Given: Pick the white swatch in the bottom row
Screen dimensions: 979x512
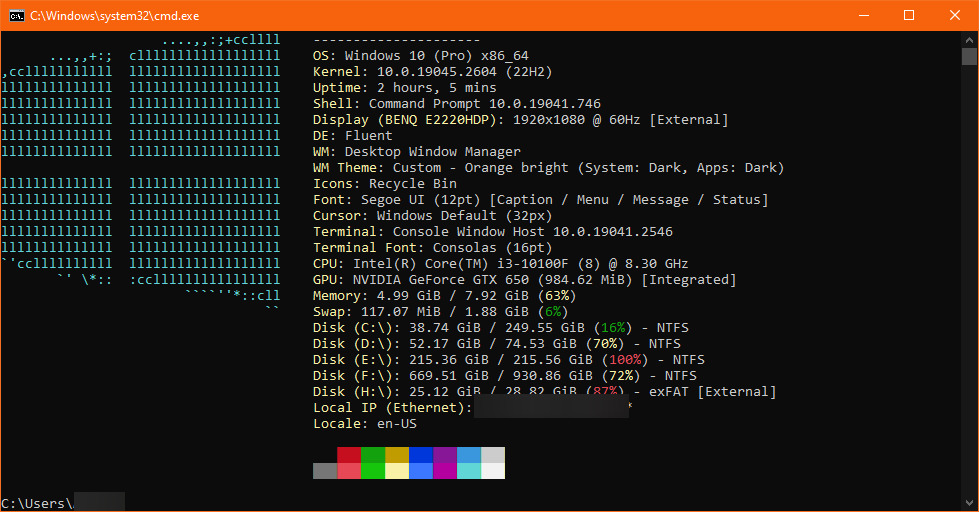Looking at the screenshot, I should coord(493,471).
